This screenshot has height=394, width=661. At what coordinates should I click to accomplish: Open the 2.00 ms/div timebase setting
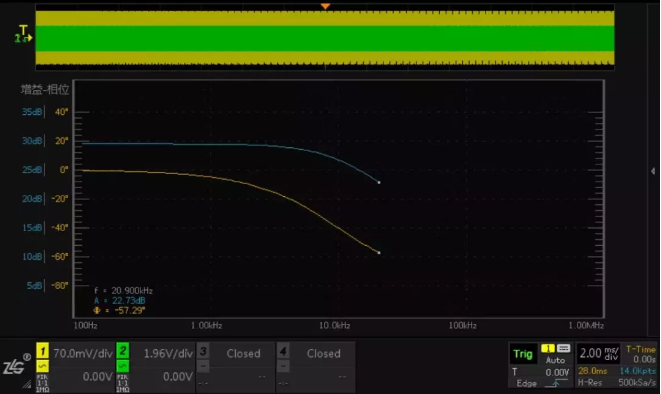(599, 353)
